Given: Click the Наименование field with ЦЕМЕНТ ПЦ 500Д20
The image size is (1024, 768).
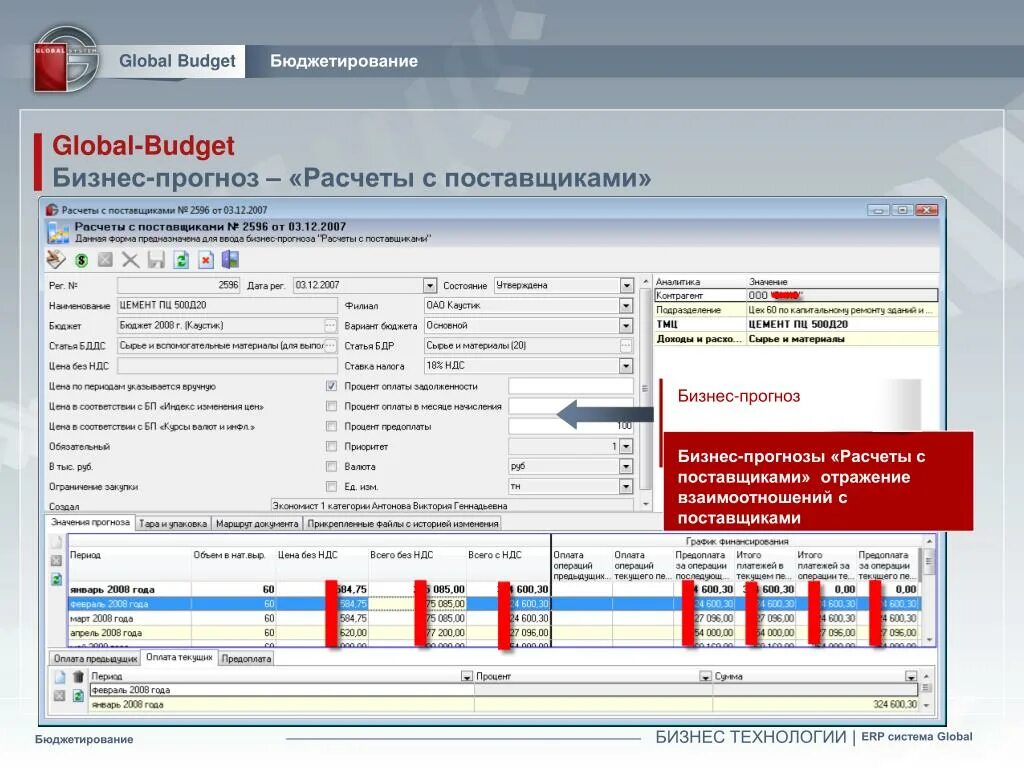Looking at the screenshot, I should 227,305.
